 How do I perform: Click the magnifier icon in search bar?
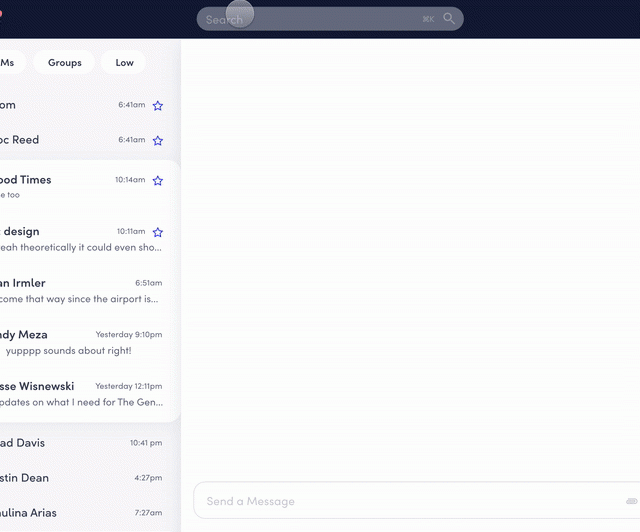click(449, 19)
